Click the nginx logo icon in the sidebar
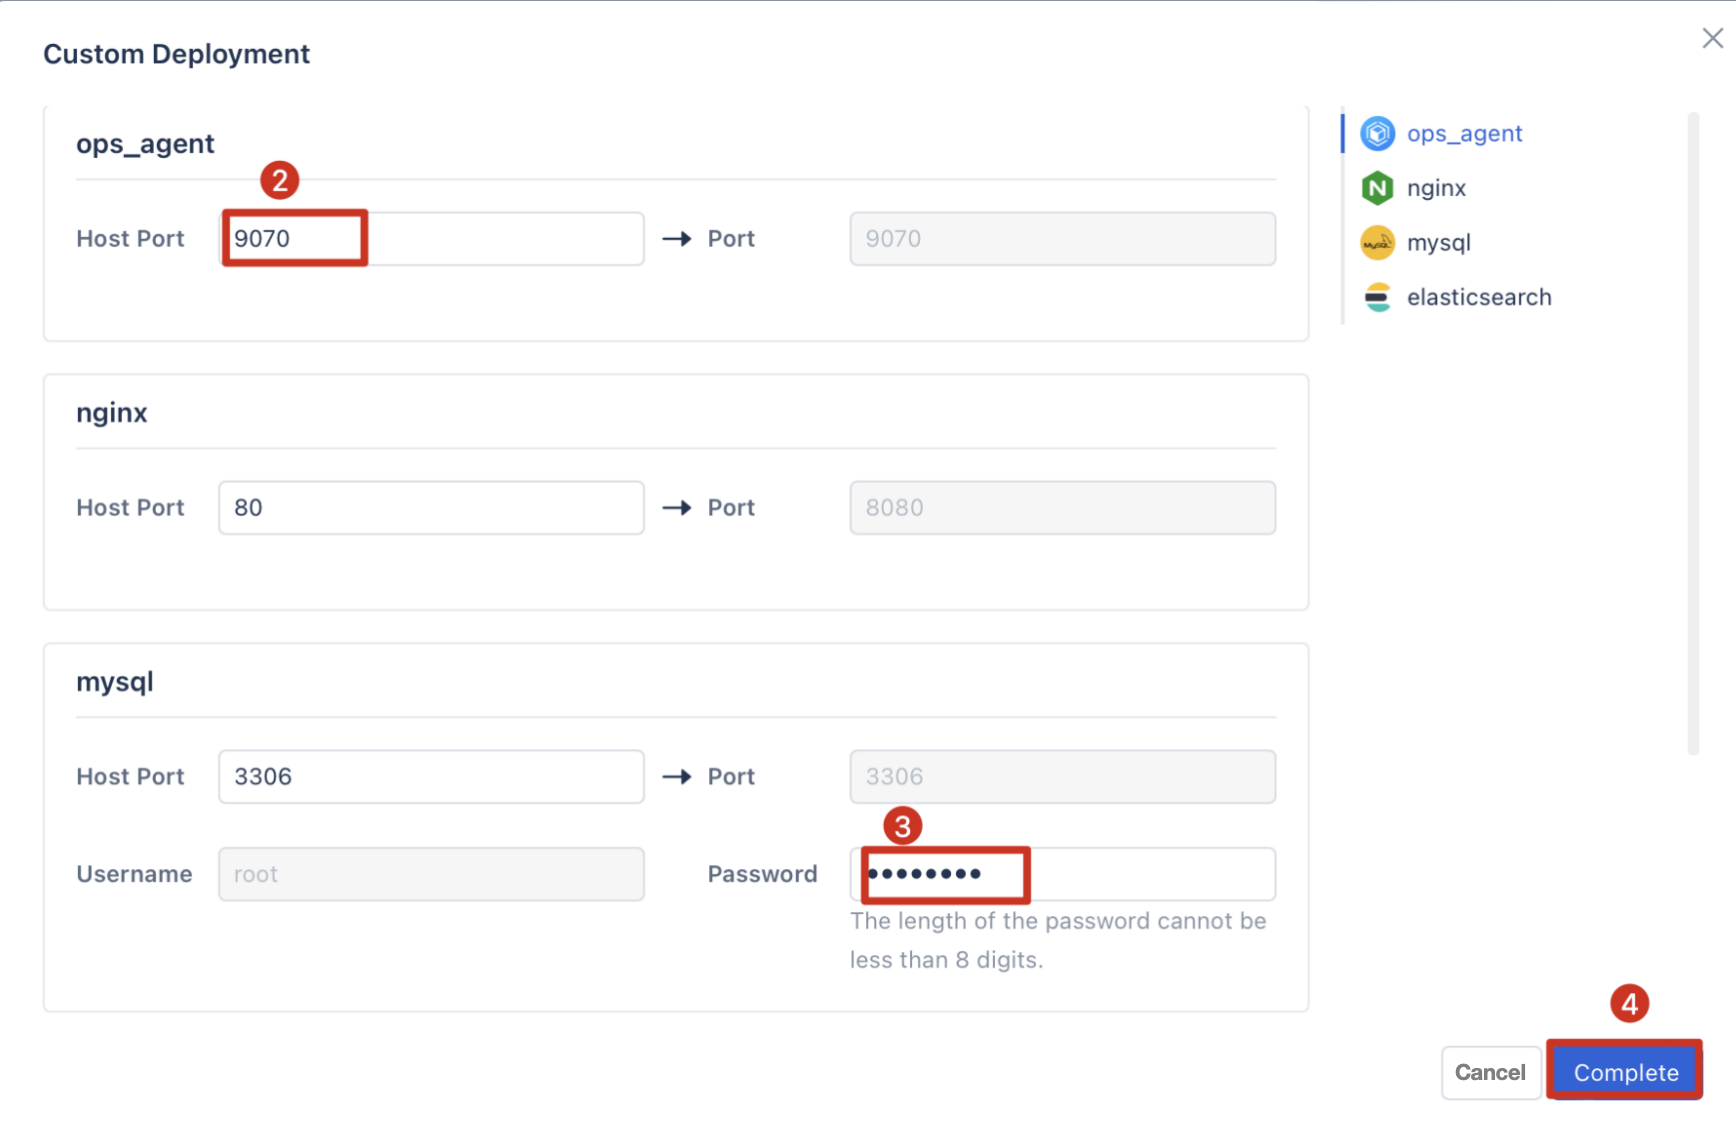The image size is (1736, 1136). point(1378,188)
